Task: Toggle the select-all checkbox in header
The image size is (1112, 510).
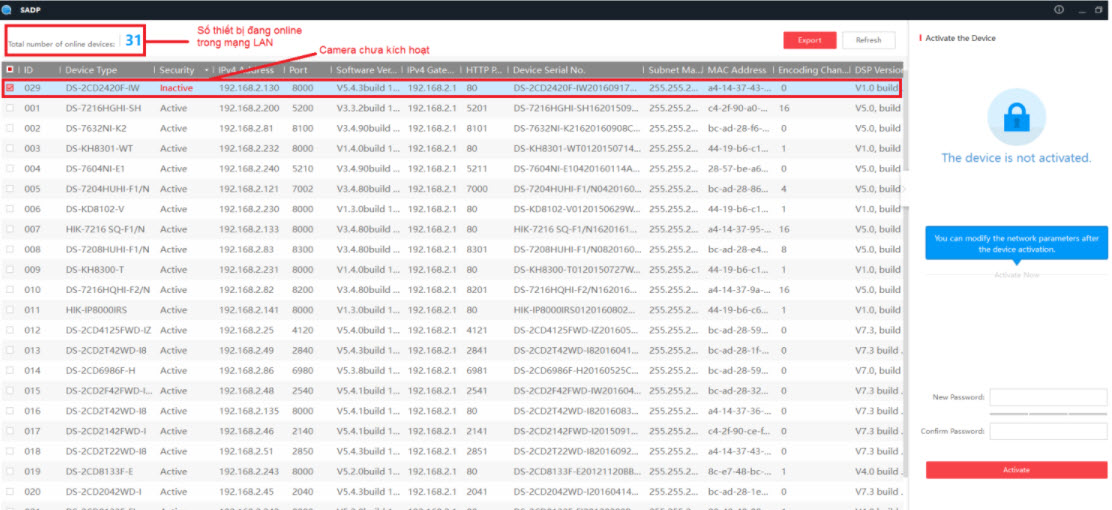Action: coord(10,70)
